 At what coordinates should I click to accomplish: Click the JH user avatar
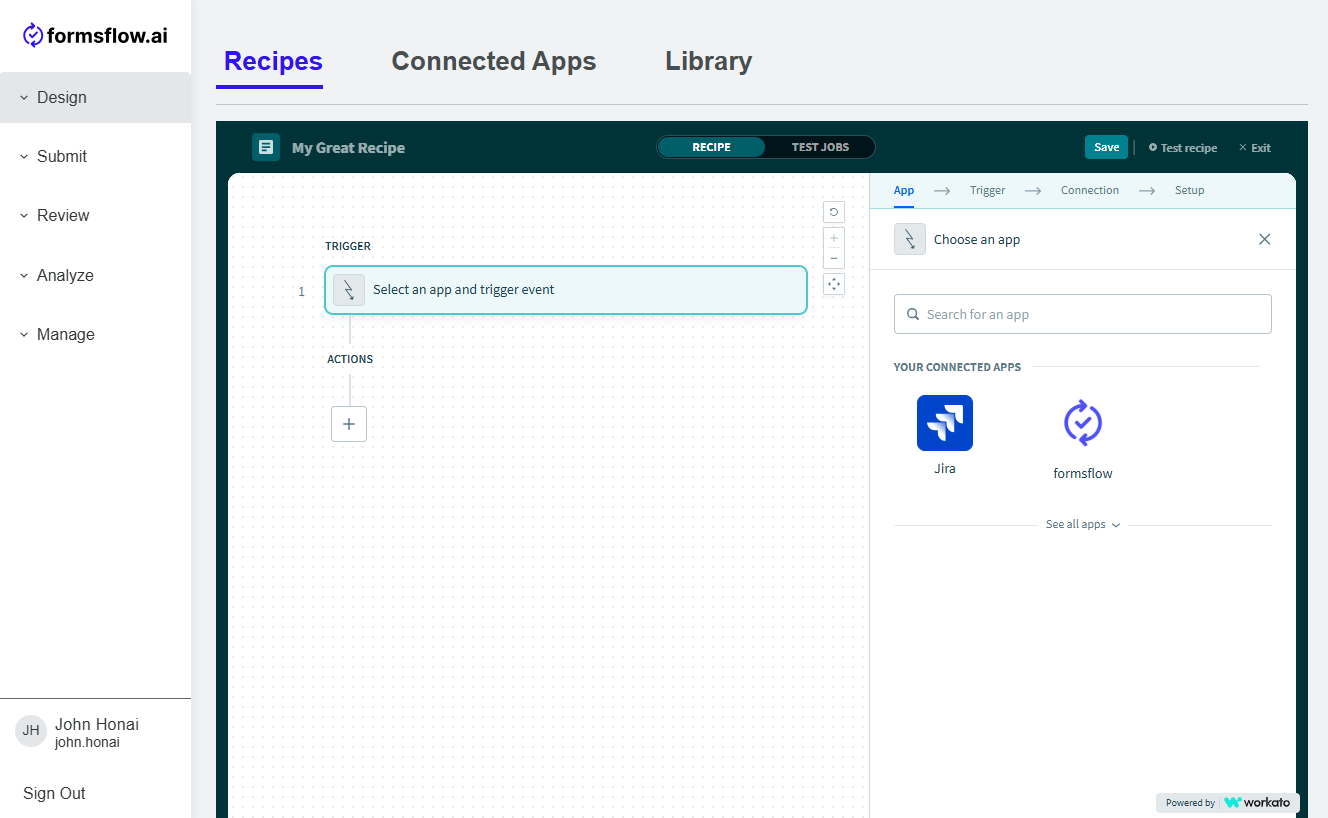click(31, 731)
